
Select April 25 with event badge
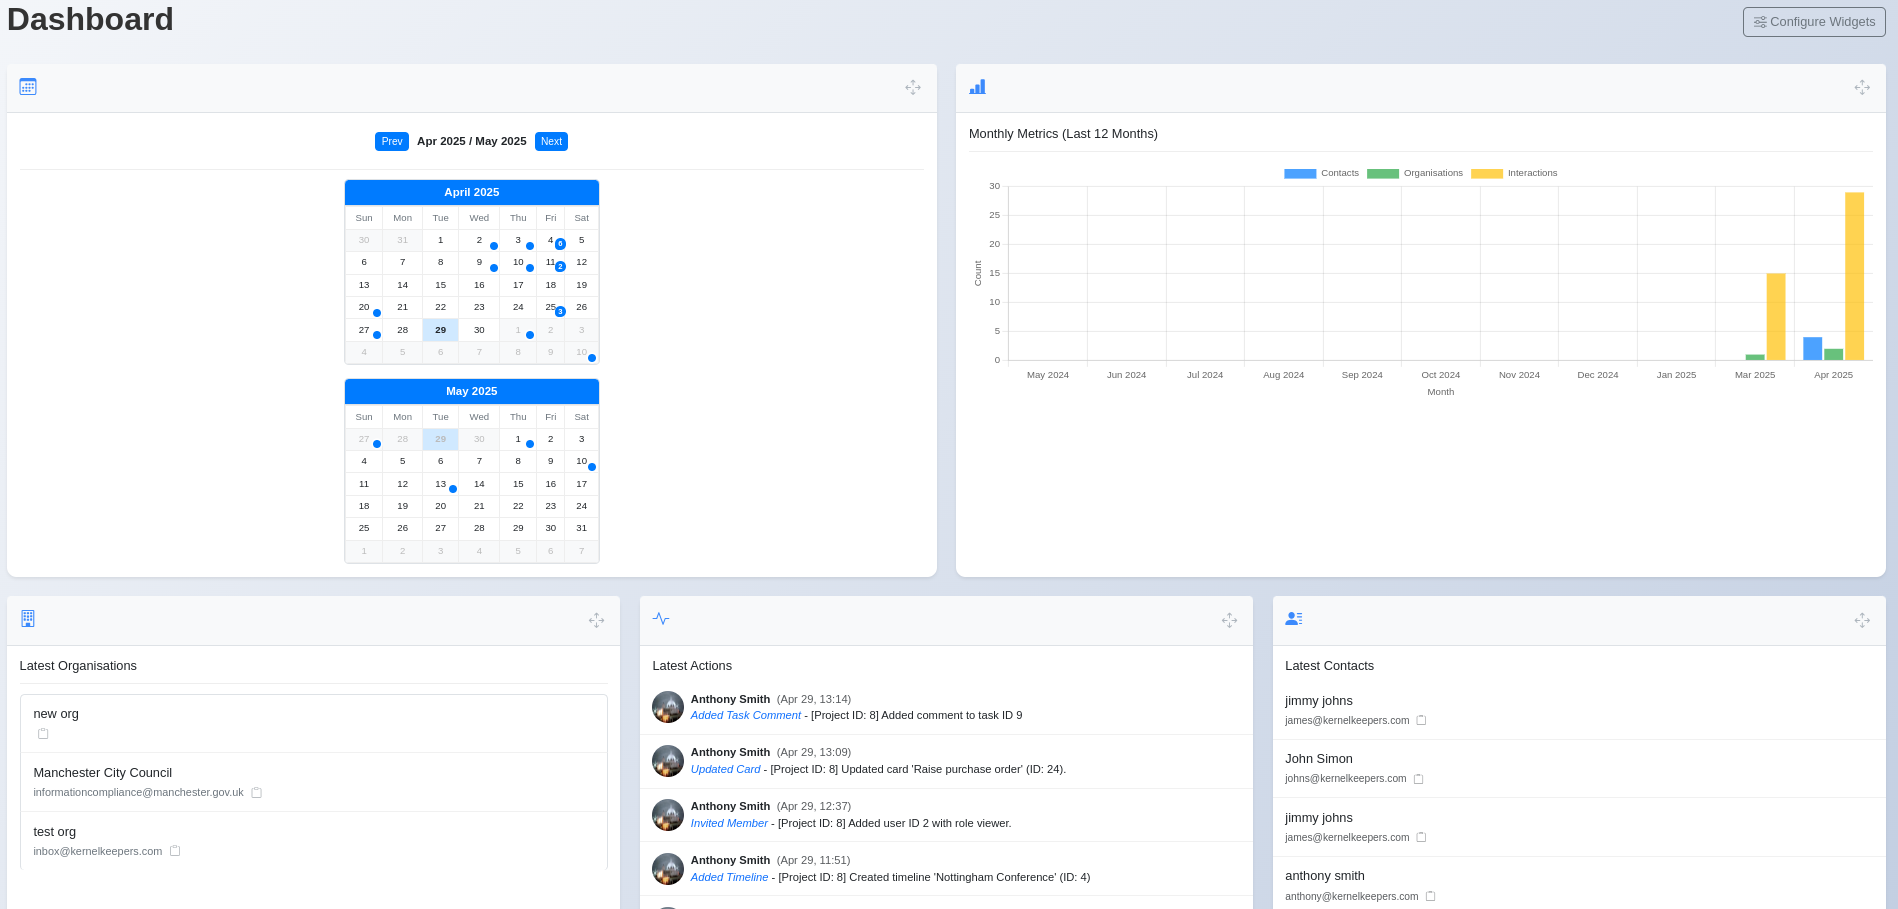(550, 308)
